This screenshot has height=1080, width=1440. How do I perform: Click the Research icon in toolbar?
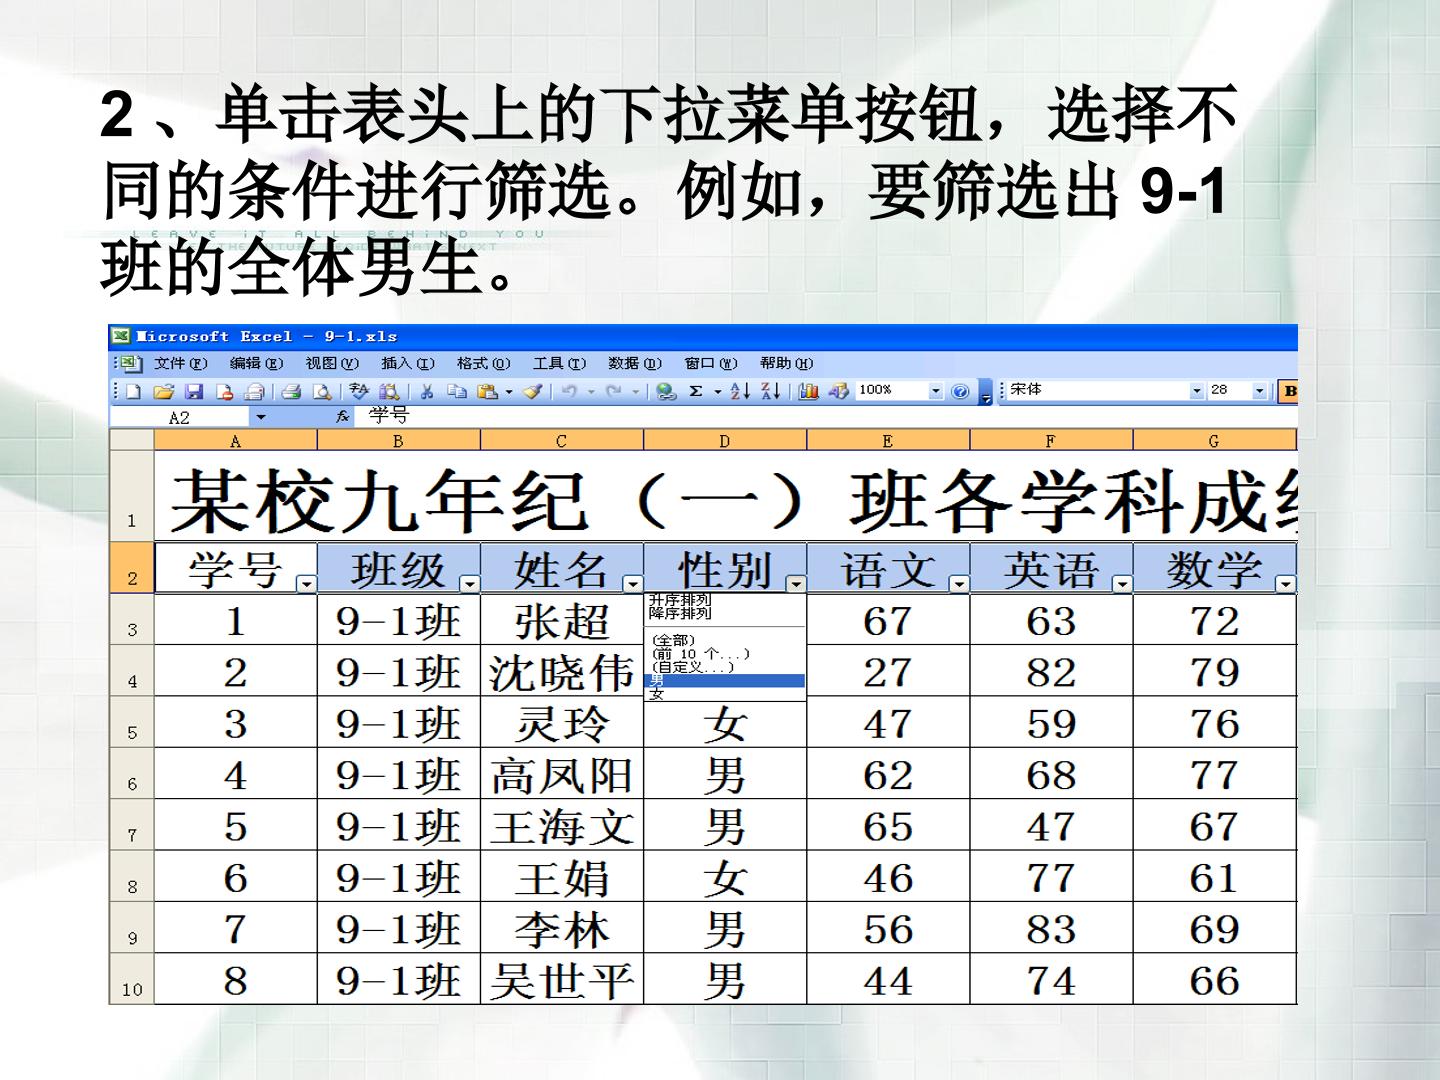click(x=389, y=391)
